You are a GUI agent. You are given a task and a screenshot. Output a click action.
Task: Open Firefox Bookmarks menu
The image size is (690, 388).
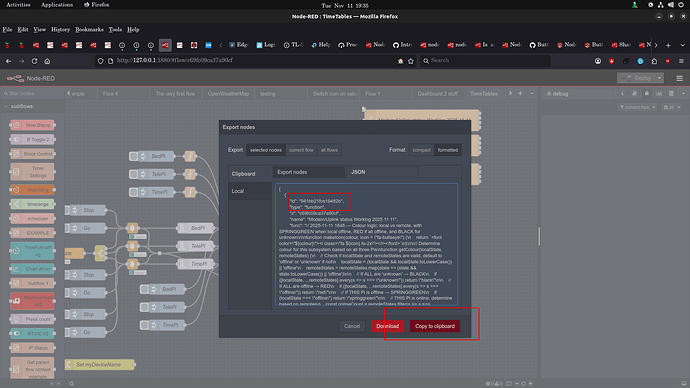click(x=89, y=29)
